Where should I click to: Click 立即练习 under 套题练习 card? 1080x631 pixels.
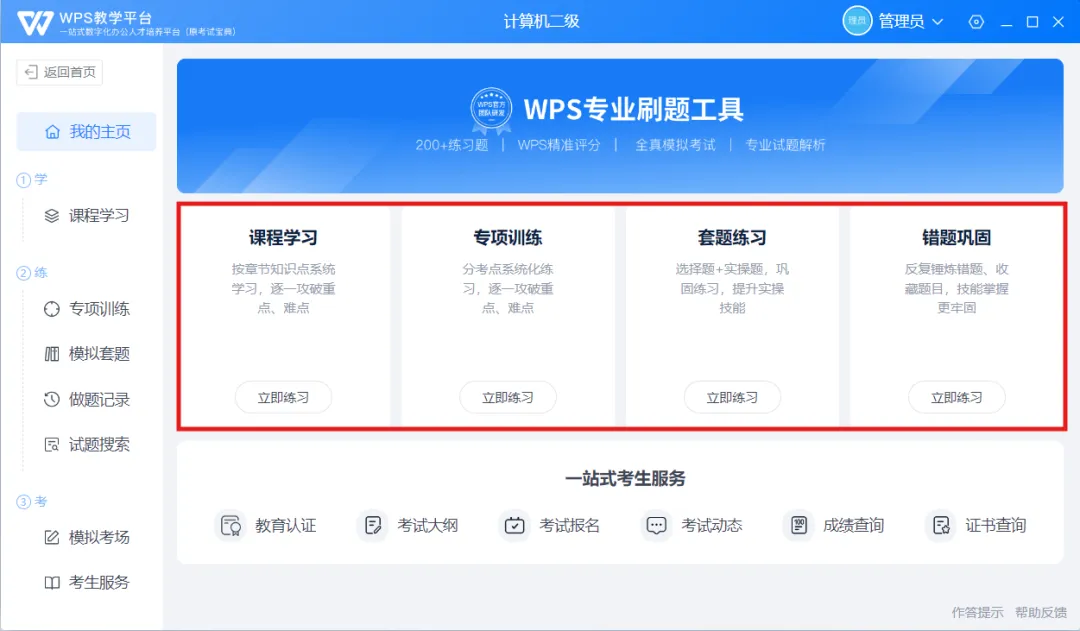732,397
